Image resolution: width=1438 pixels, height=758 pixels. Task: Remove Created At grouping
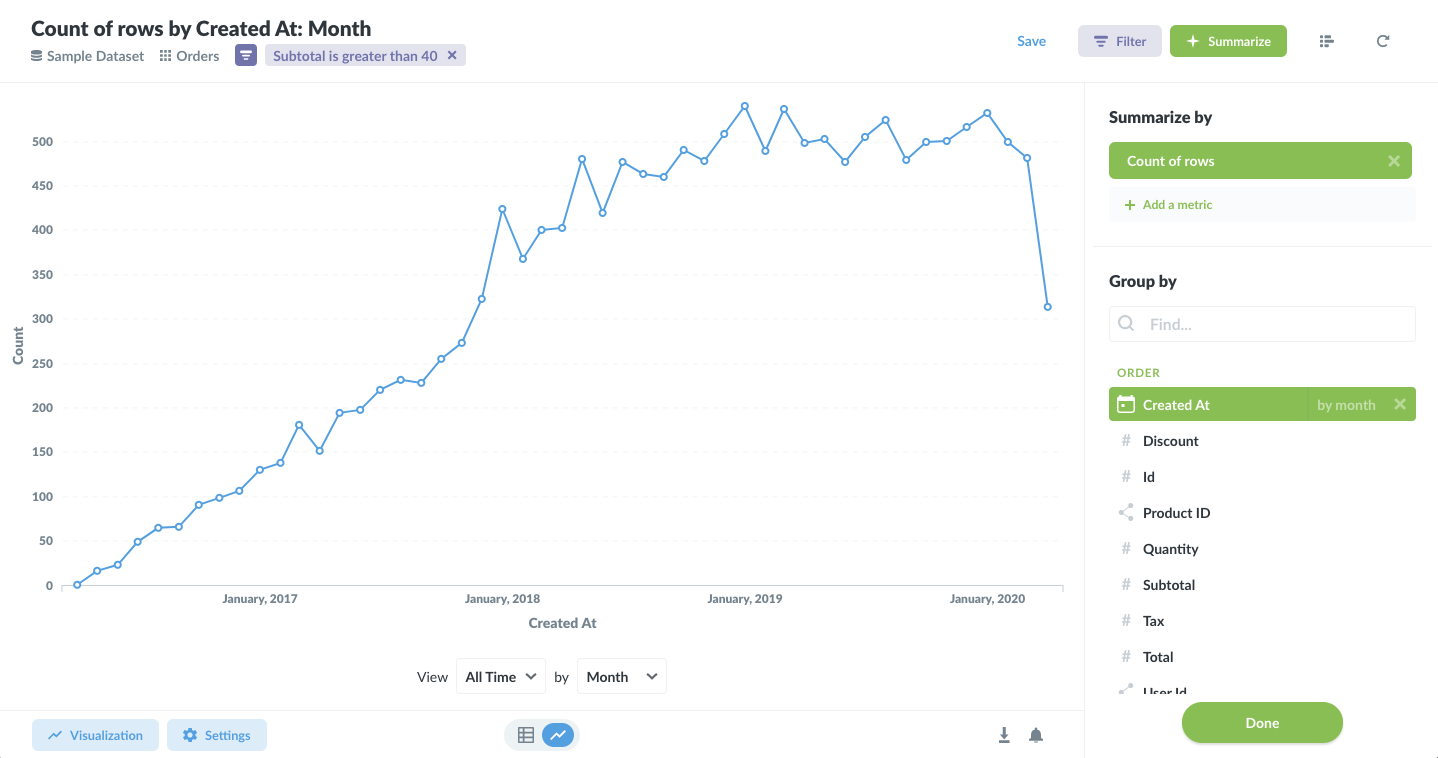point(1400,405)
